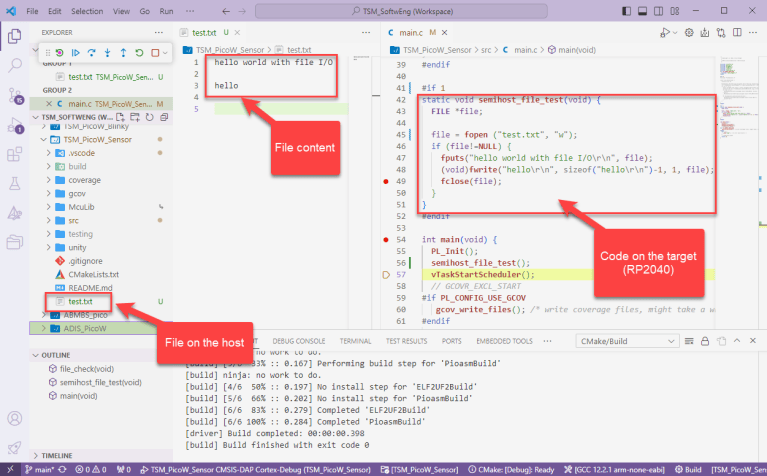Expand the build folder
This screenshot has height=476, width=767.
(x=48, y=166)
